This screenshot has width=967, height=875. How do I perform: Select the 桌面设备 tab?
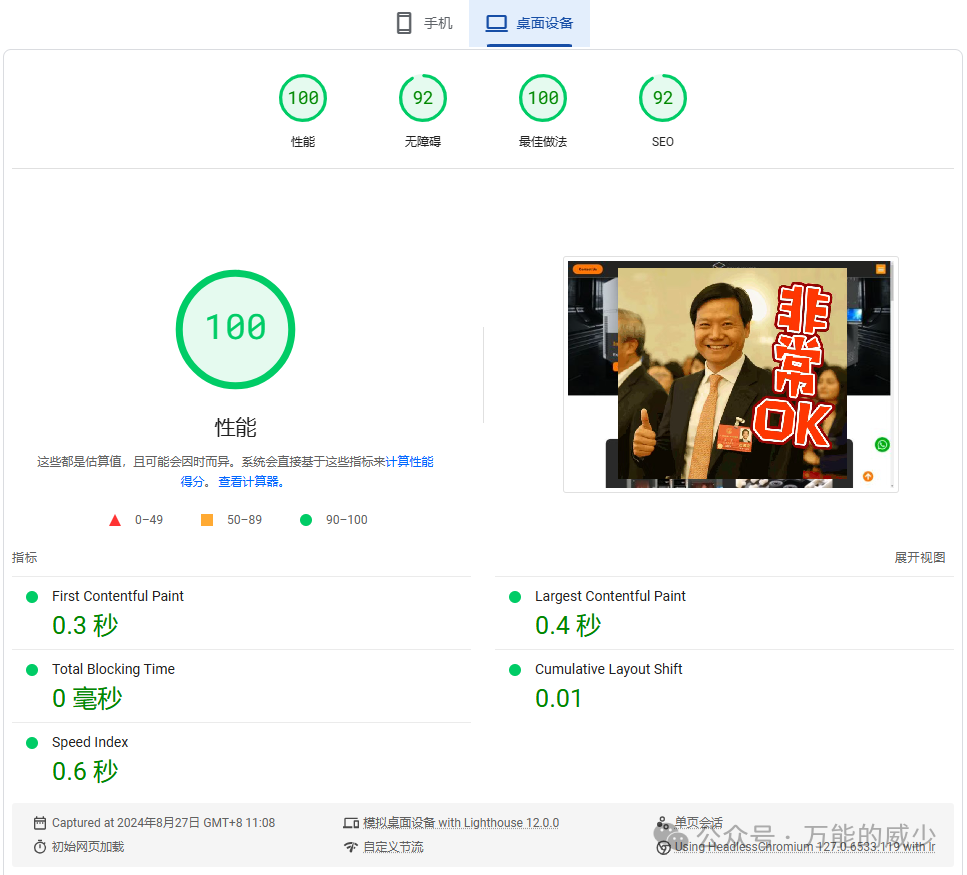coord(529,23)
